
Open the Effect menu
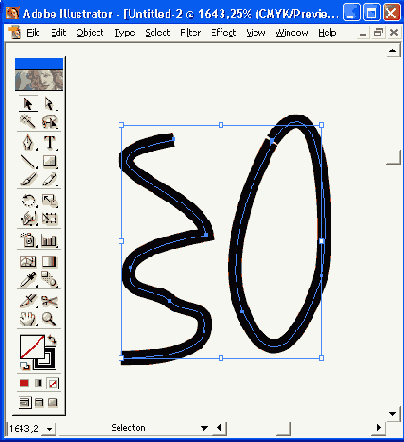(x=224, y=33)
